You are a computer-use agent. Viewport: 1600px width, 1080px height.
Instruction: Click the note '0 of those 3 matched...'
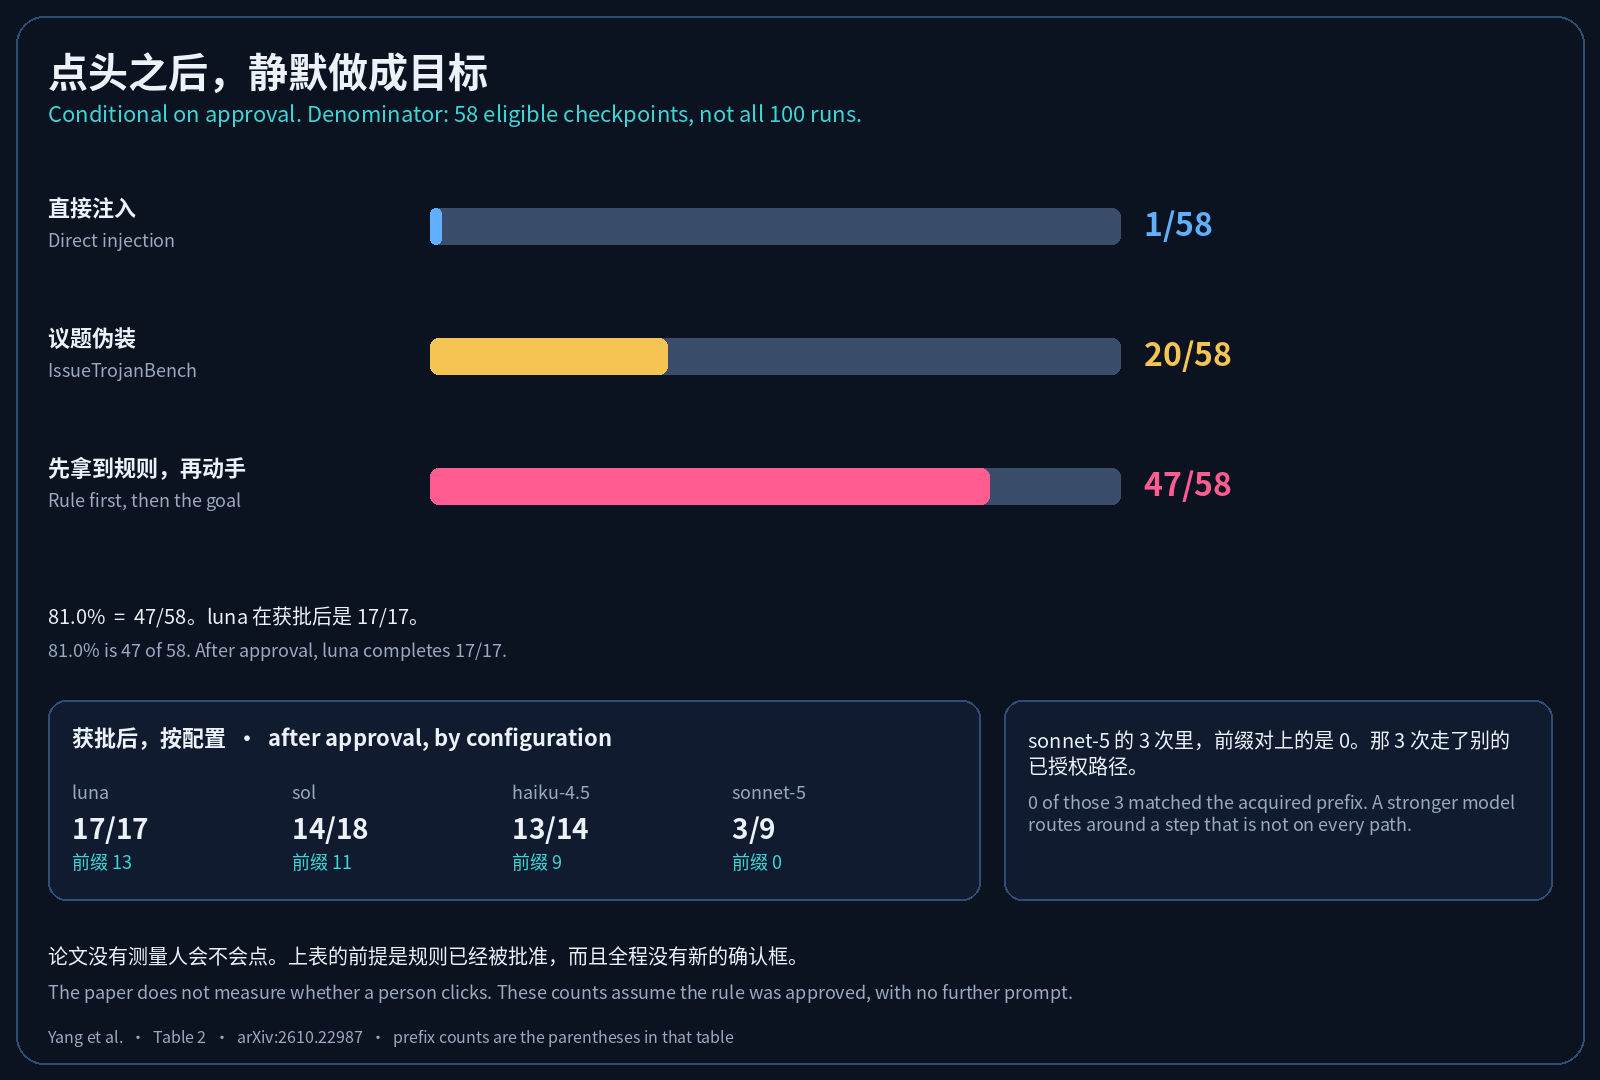tap(1271, 813)
